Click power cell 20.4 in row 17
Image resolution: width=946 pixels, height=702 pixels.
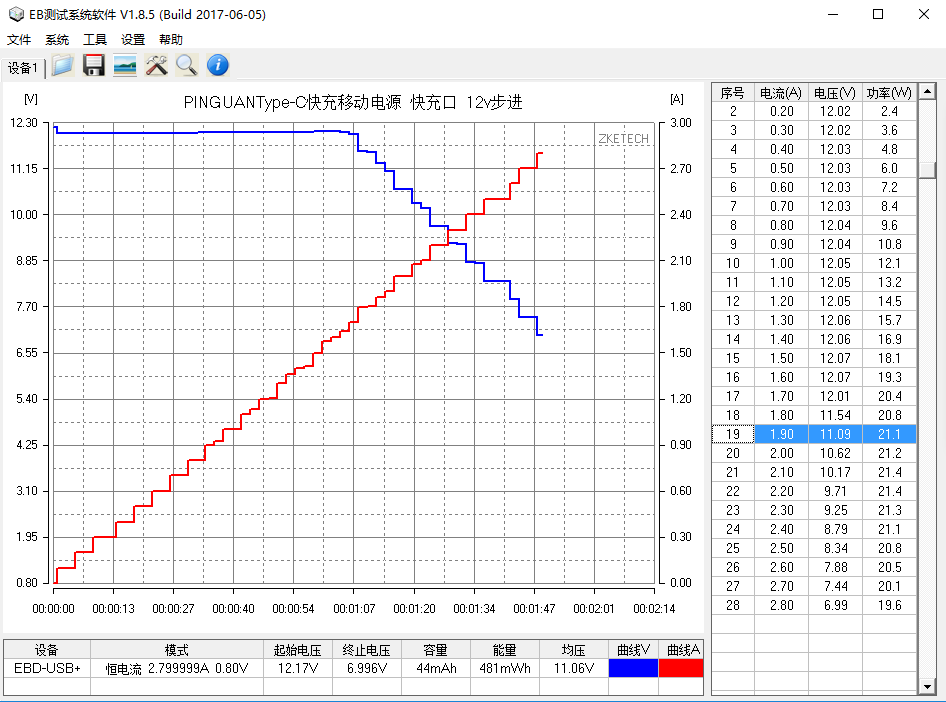pos(889,396)
